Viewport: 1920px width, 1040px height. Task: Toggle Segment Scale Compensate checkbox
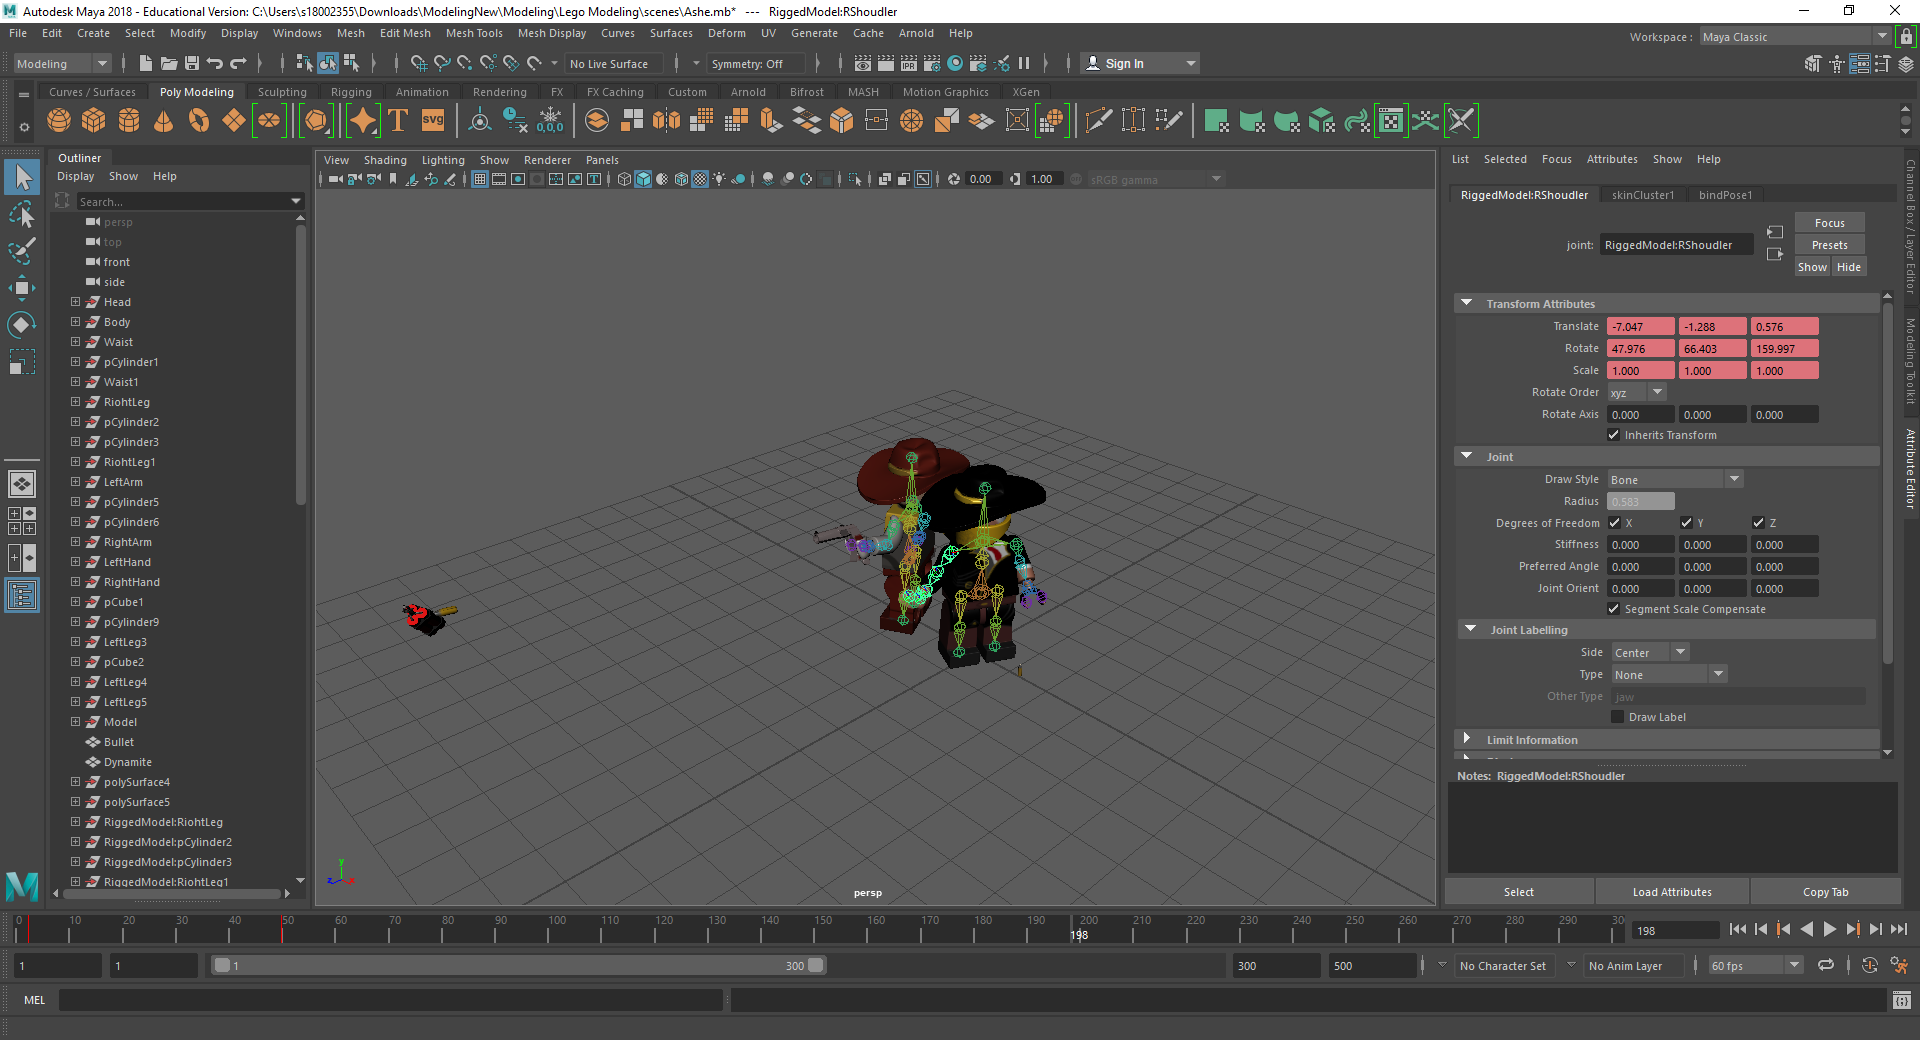(1613, 609)
